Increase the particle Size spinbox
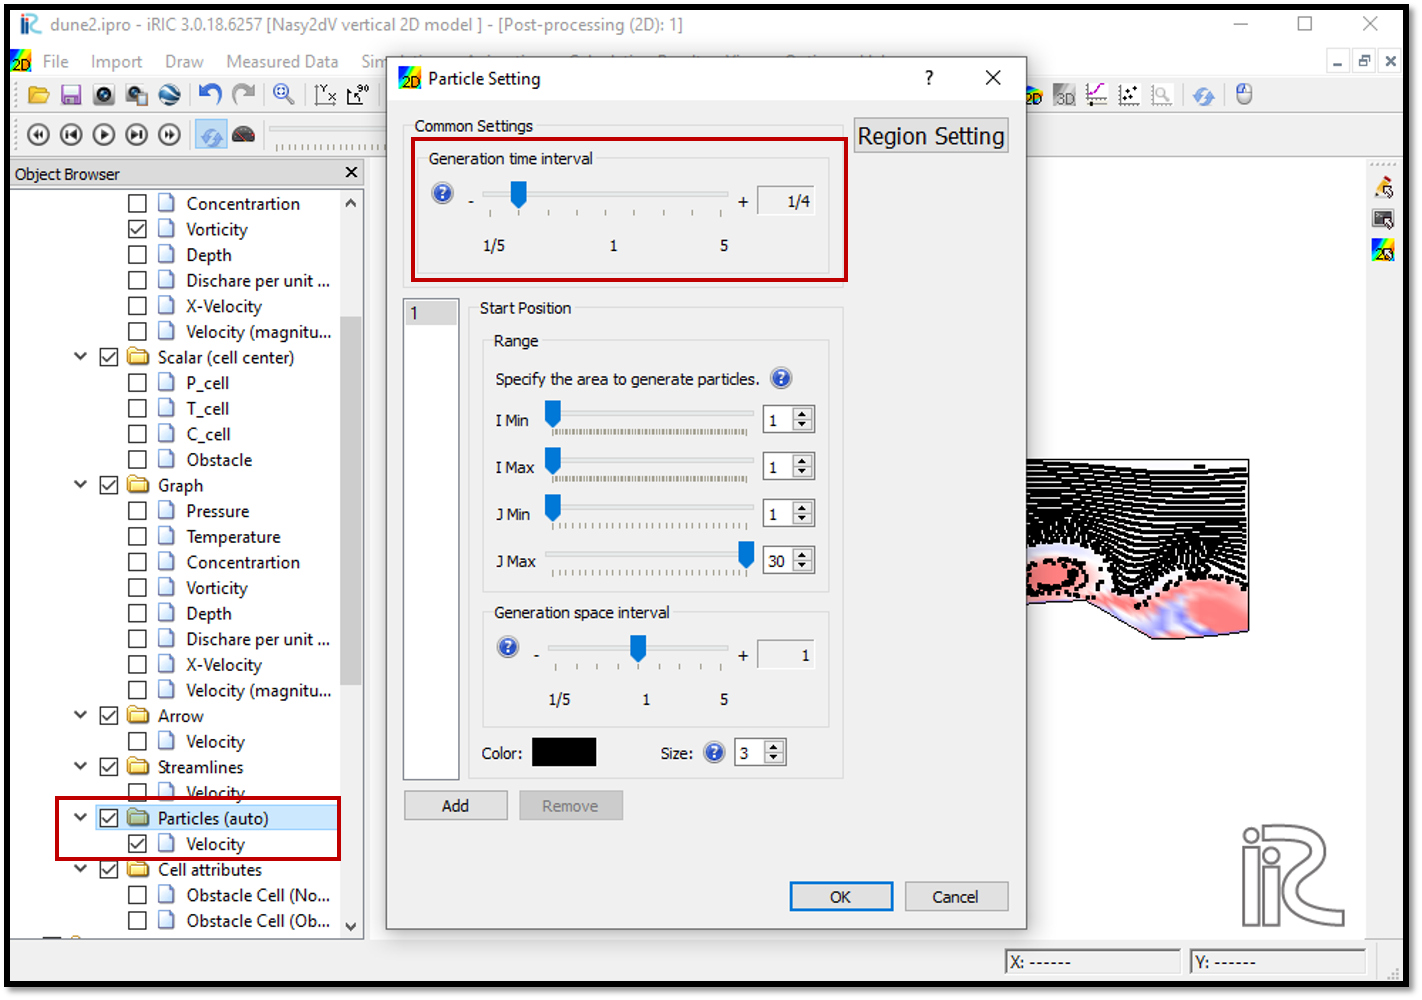 pos(774,746)
